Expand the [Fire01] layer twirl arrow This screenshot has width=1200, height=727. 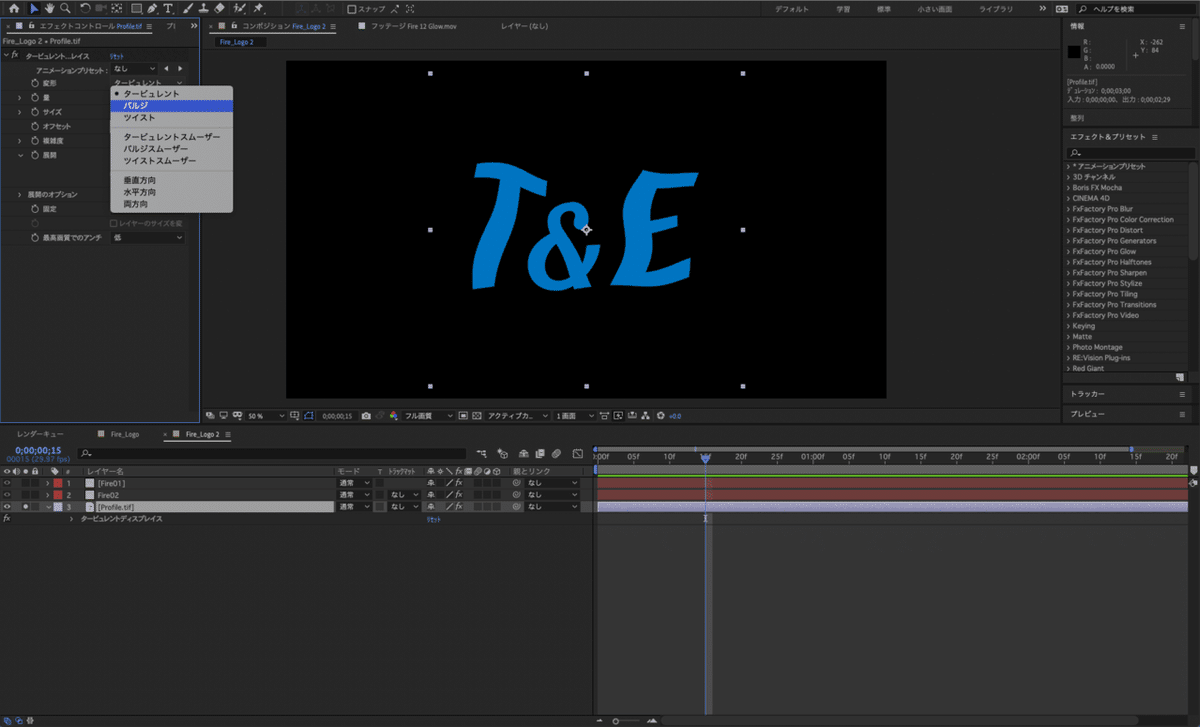tap(47, 483)
